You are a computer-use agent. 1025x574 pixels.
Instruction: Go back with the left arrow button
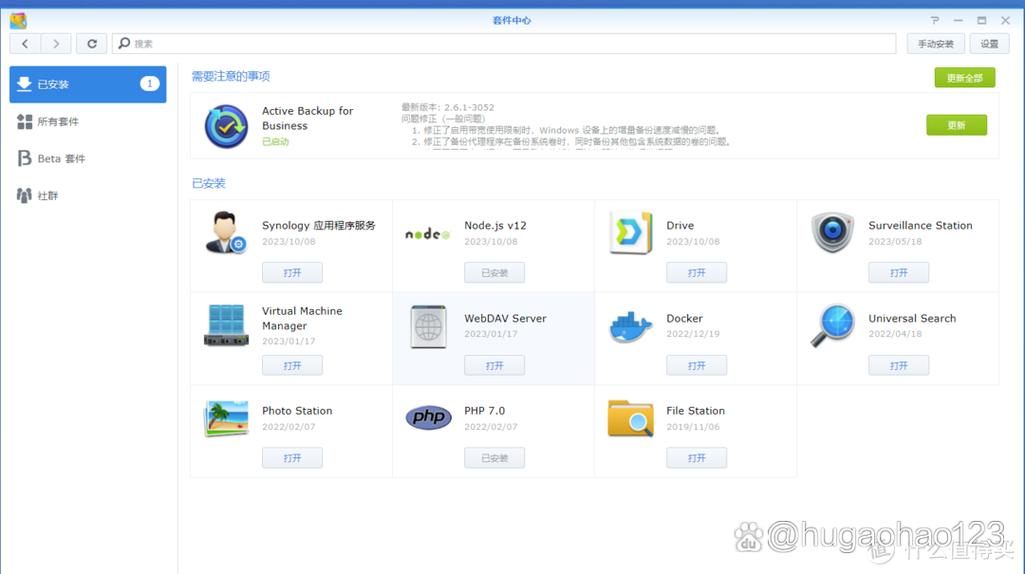25,44
